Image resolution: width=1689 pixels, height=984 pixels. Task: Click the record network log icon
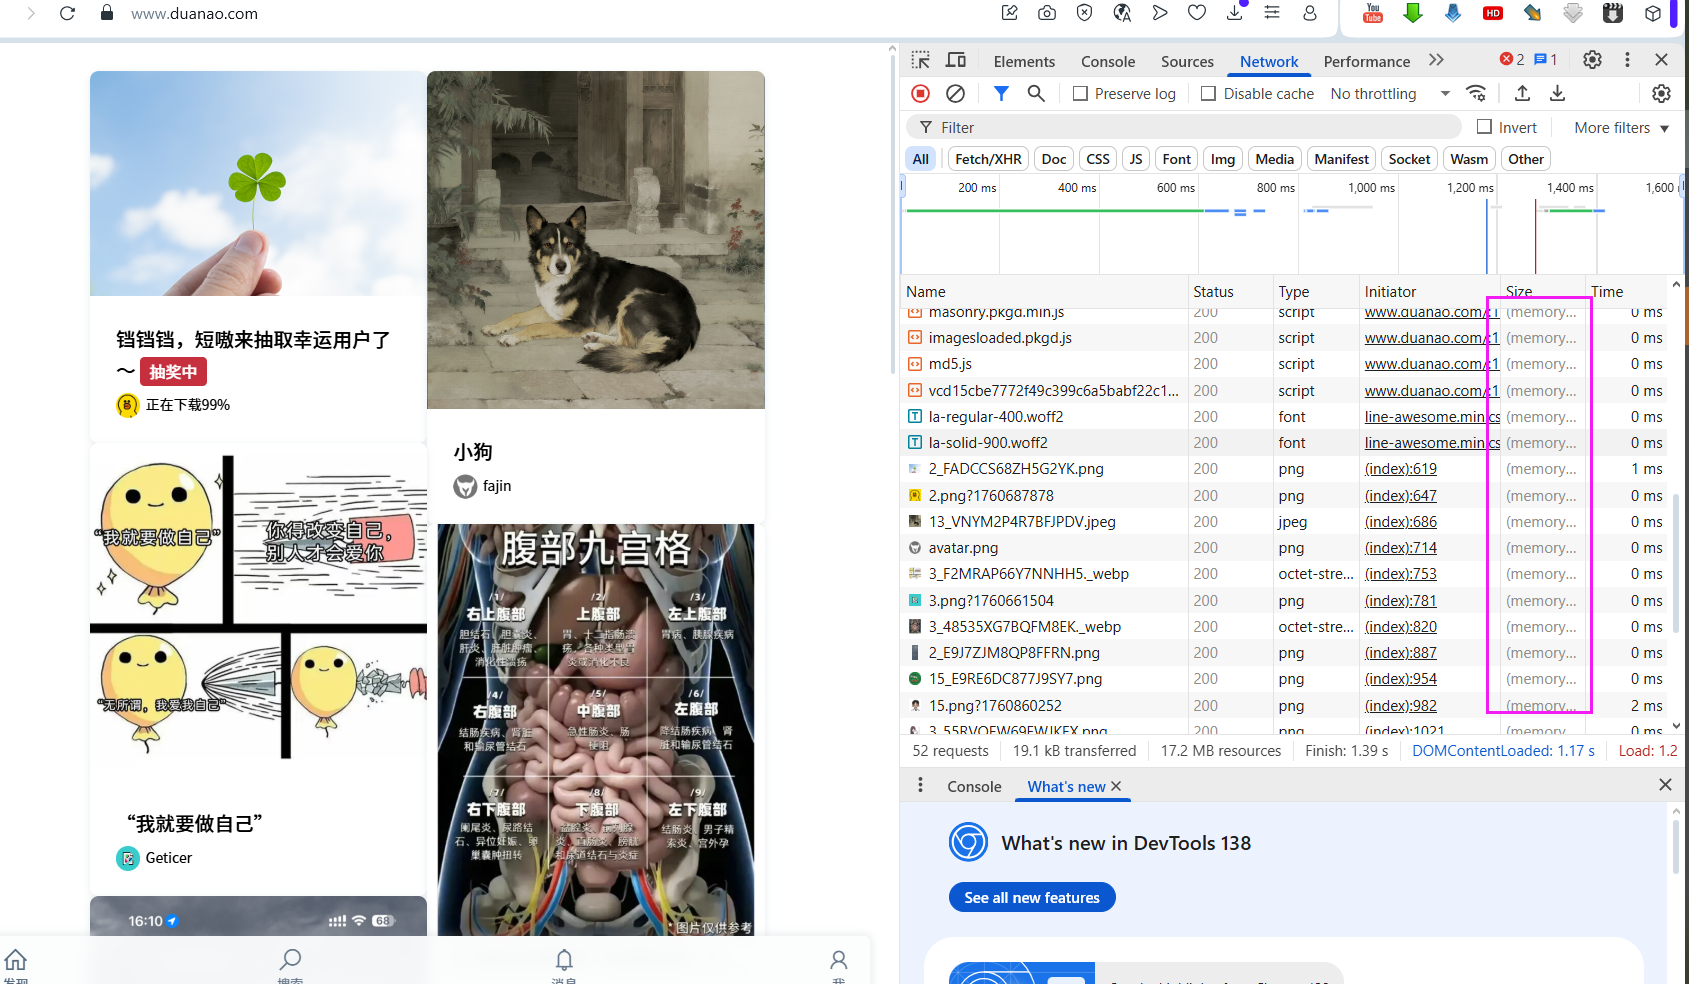pyautogui.click(x=920, y=93)
